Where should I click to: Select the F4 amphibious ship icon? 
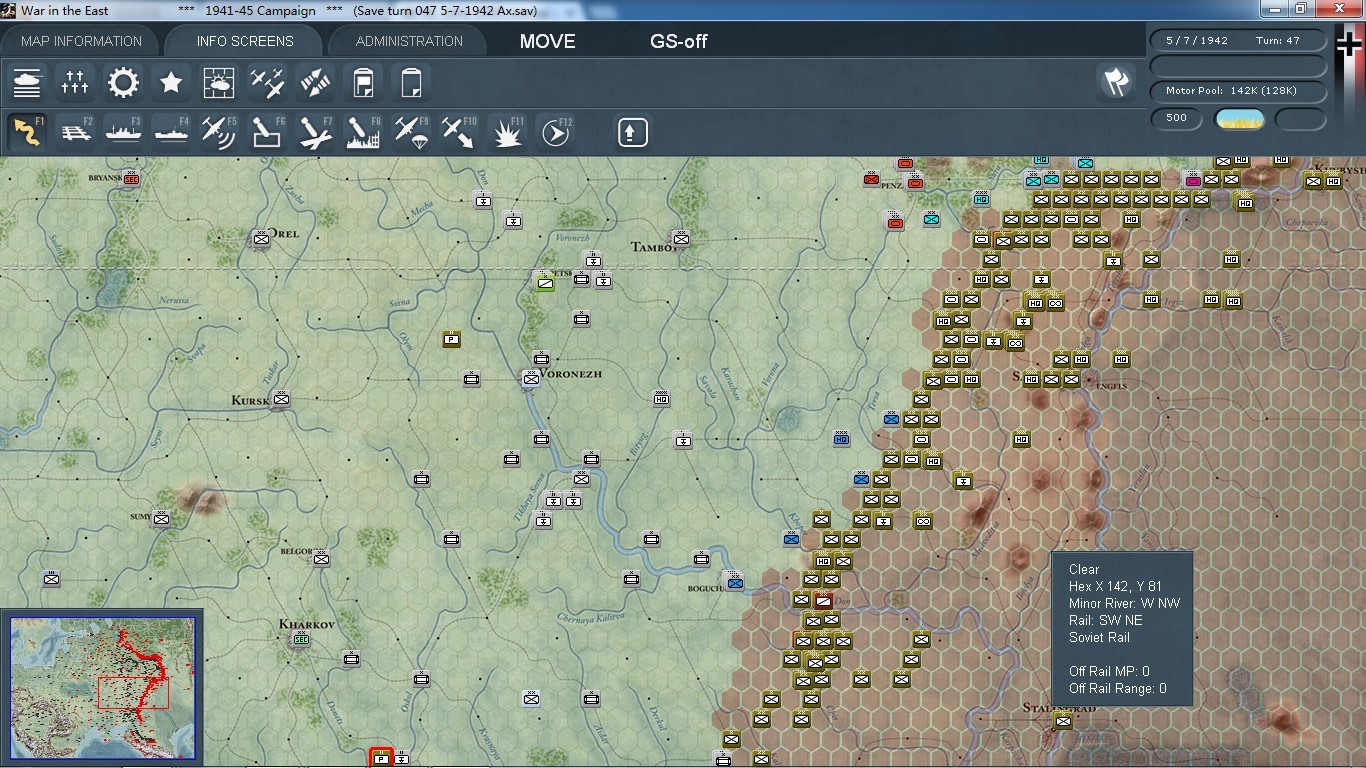[x=171, y=132]
